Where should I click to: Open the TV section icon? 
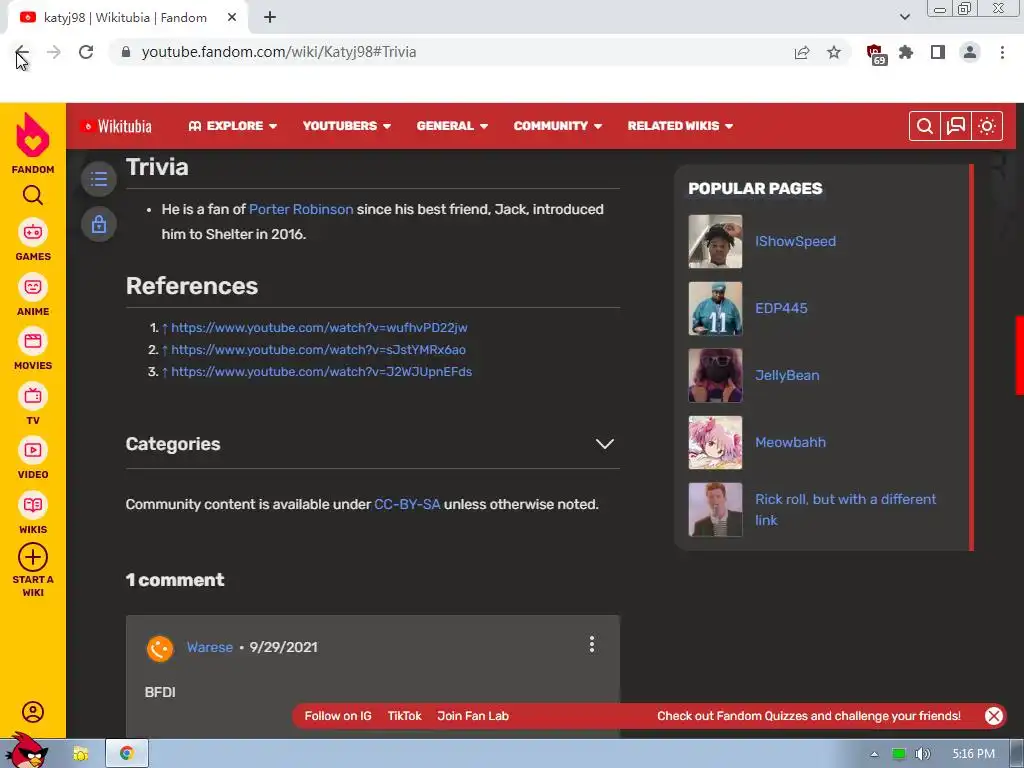(33, 396)
